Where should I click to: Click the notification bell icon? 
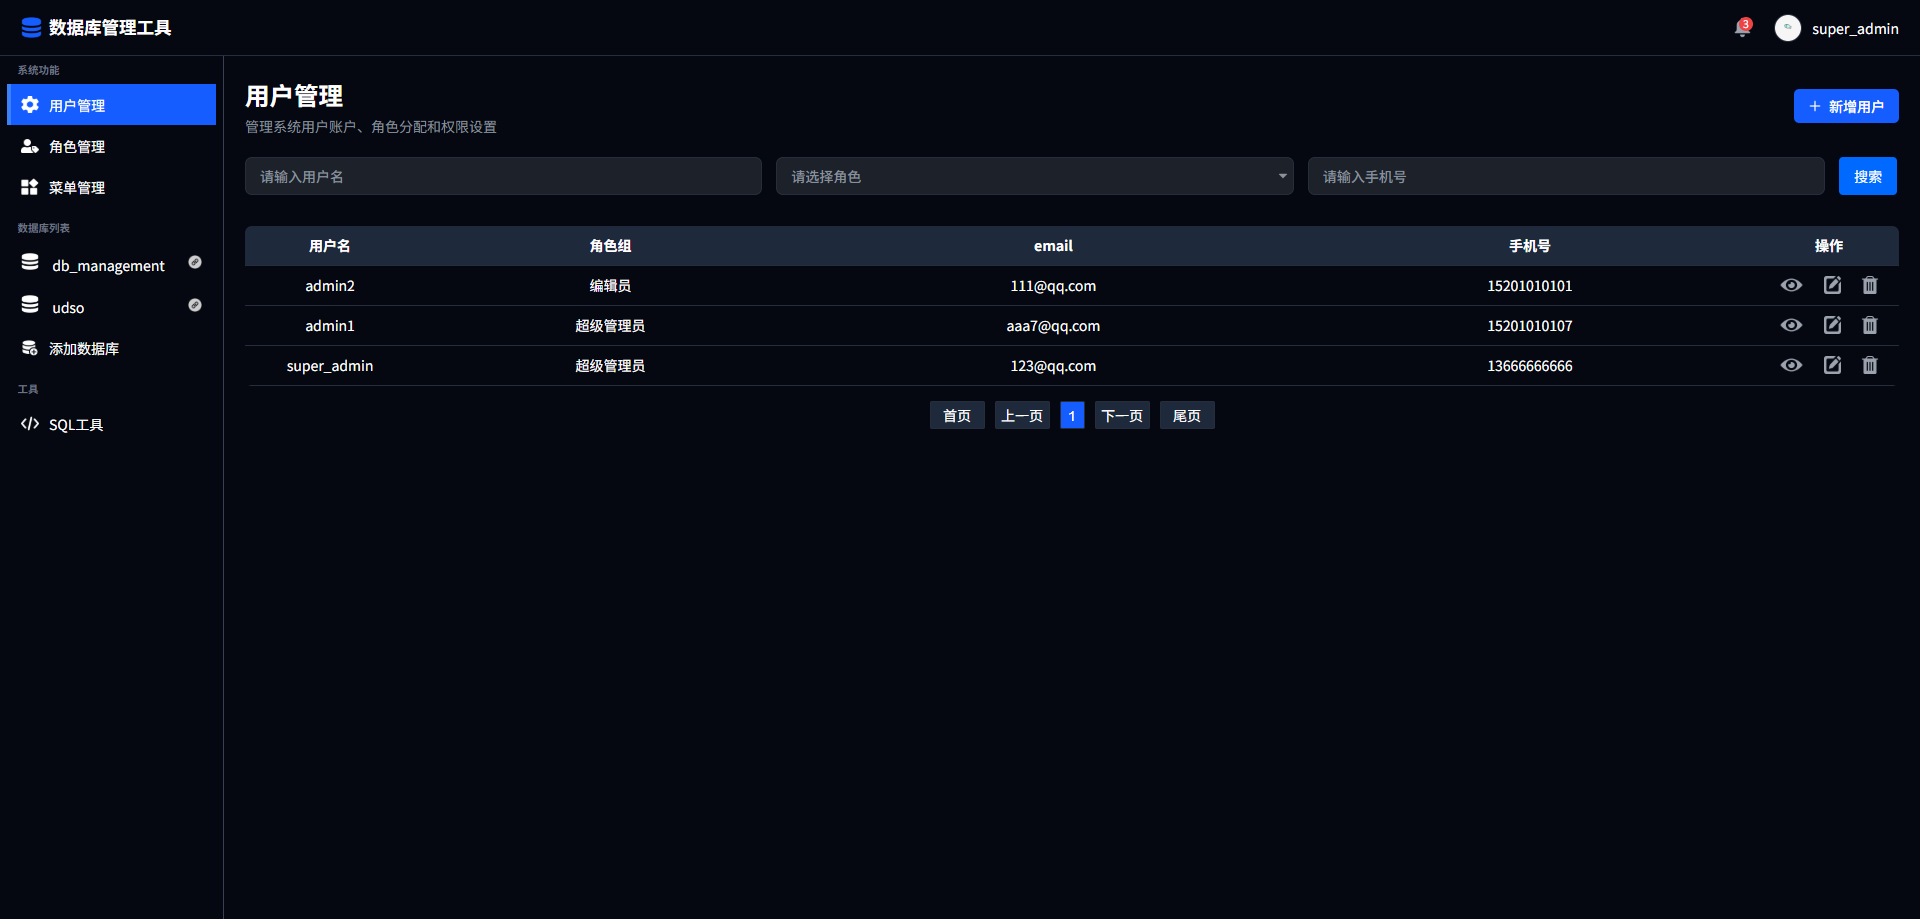click(x=1742, y=29)
